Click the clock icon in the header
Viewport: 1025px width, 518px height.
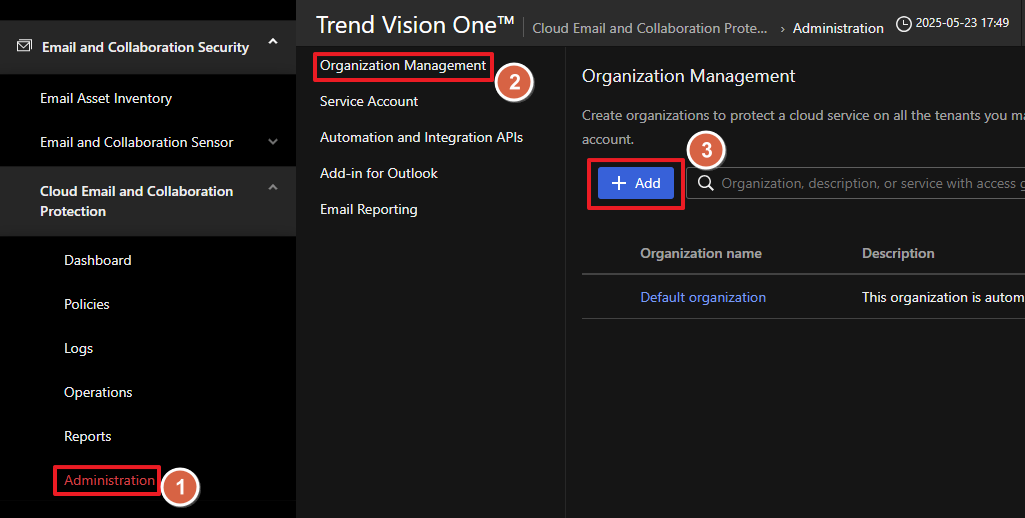pos(904,24)
